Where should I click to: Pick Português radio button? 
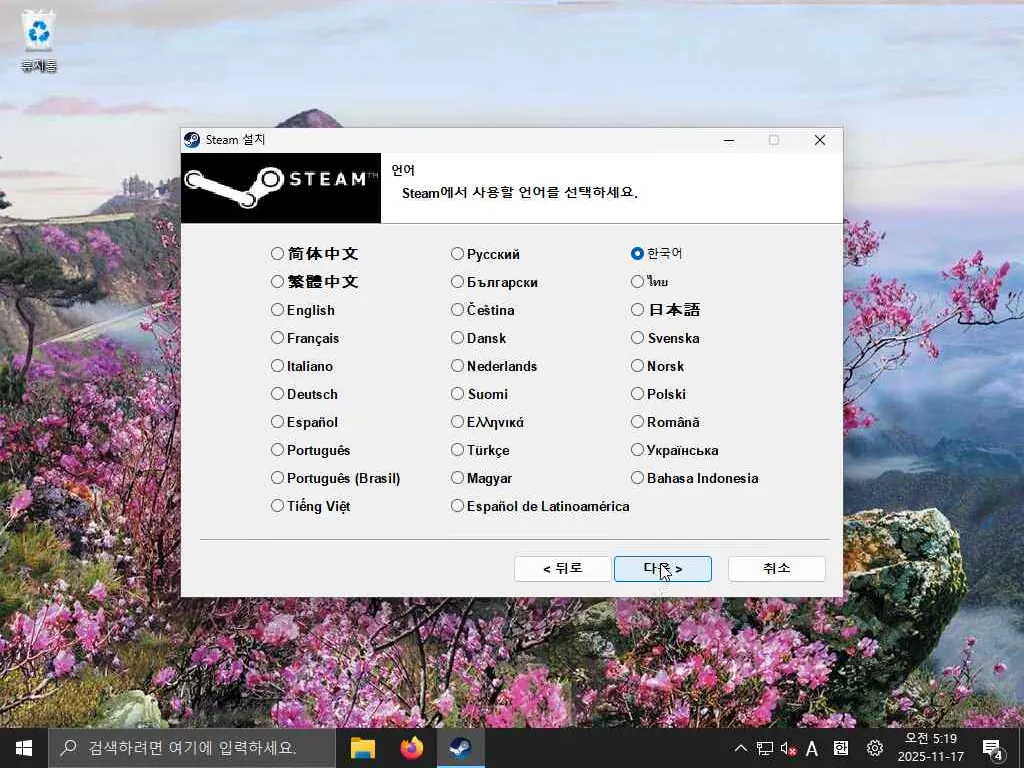(311, 451)
